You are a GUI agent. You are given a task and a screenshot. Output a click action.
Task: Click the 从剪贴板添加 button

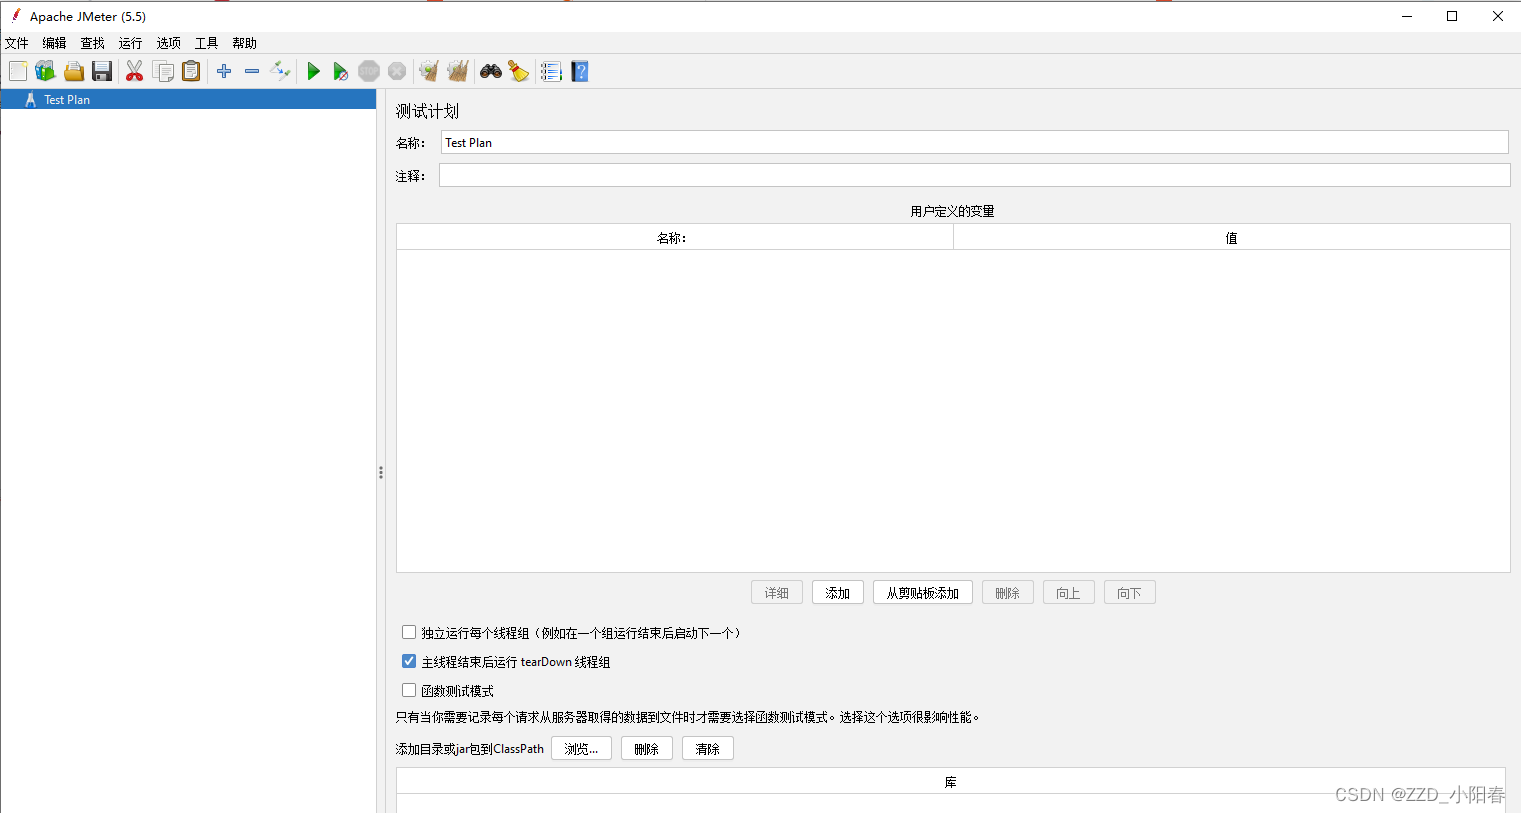[923, 593]
